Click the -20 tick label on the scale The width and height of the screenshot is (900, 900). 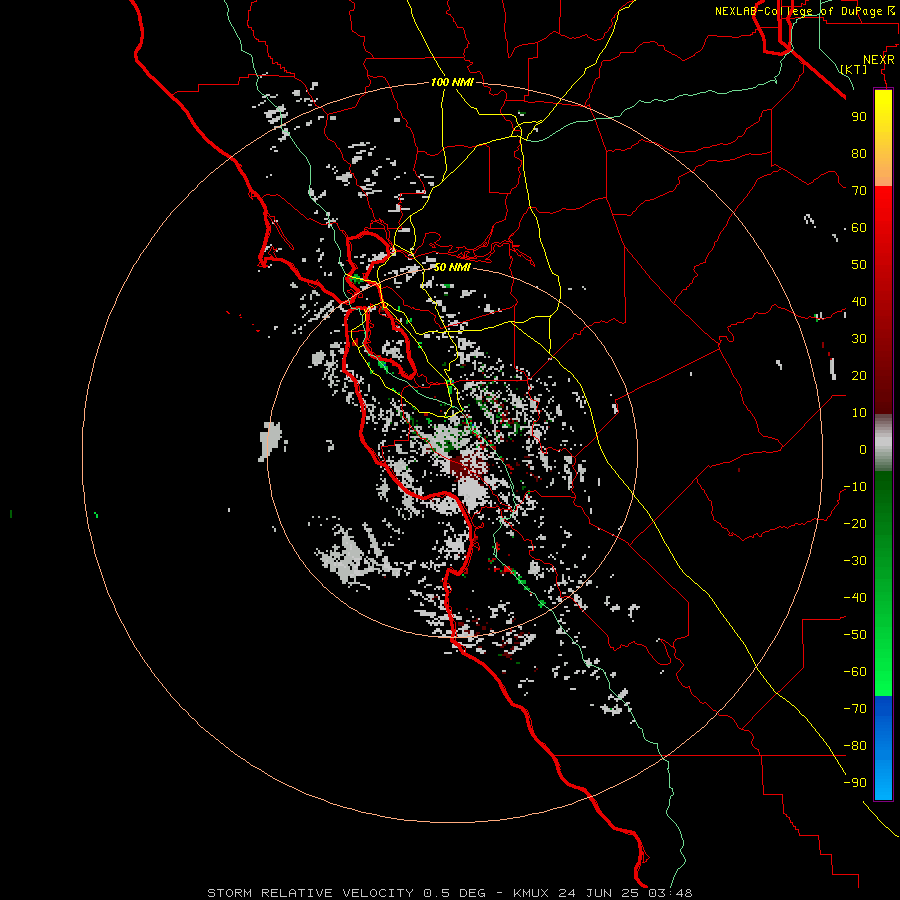(855, 524)
